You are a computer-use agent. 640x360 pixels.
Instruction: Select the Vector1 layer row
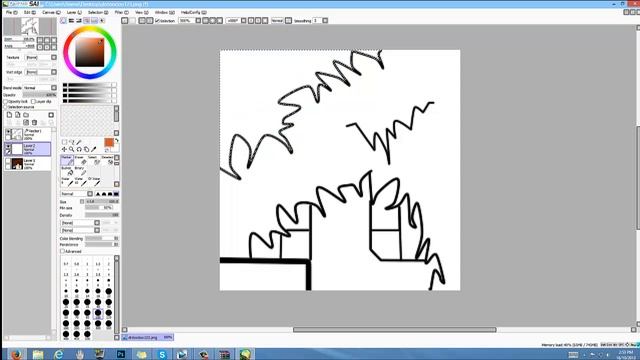coord(28,134)
